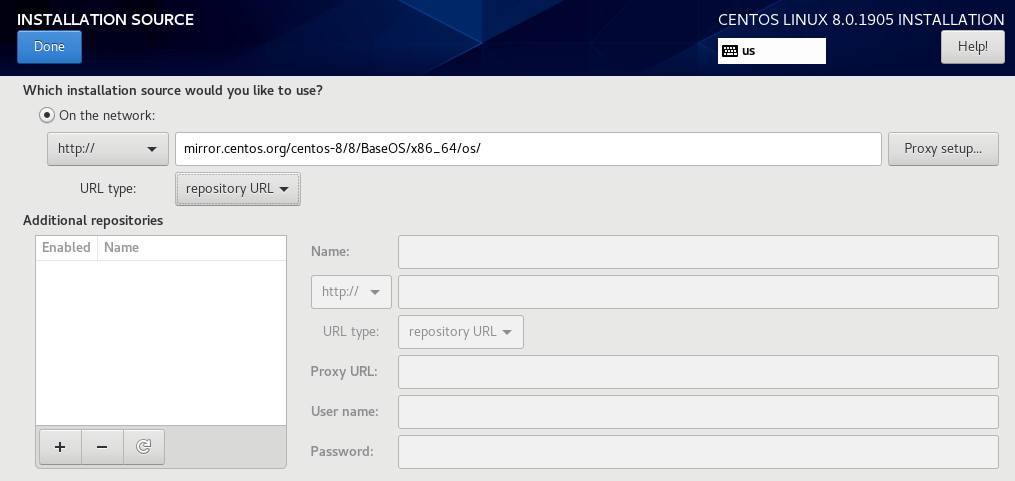Click the User name input field

tap(698, 412)
